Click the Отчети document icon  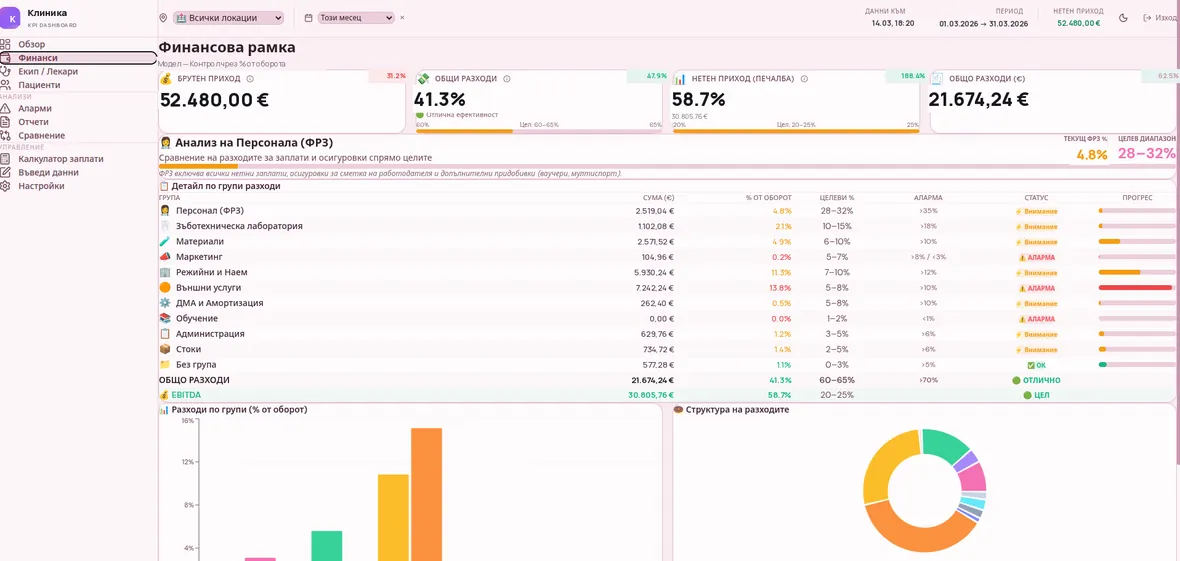point(5,122)
